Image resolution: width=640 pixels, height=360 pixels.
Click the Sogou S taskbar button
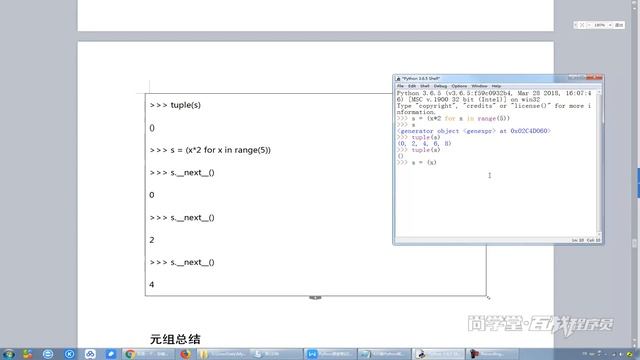pyautogui.click(x=276, y=354)
